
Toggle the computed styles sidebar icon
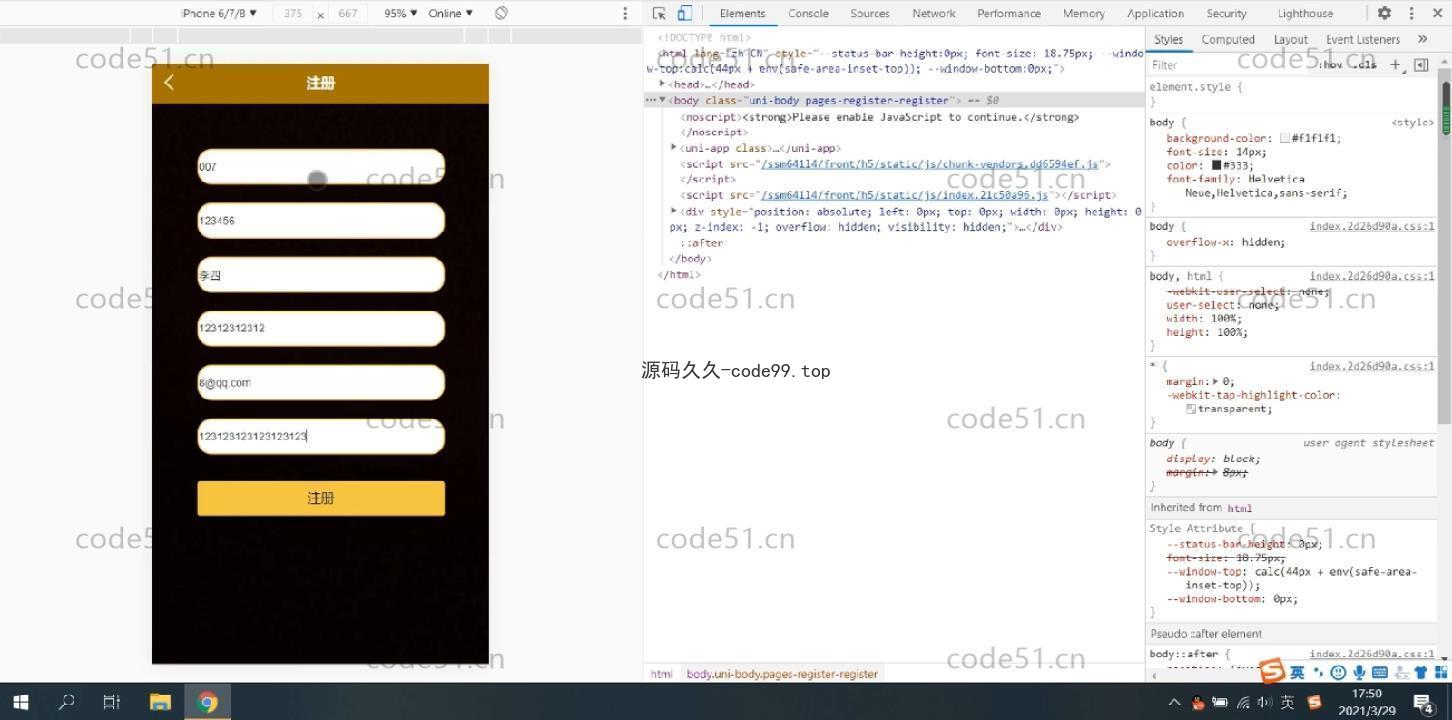click(x=1421, y=64)
